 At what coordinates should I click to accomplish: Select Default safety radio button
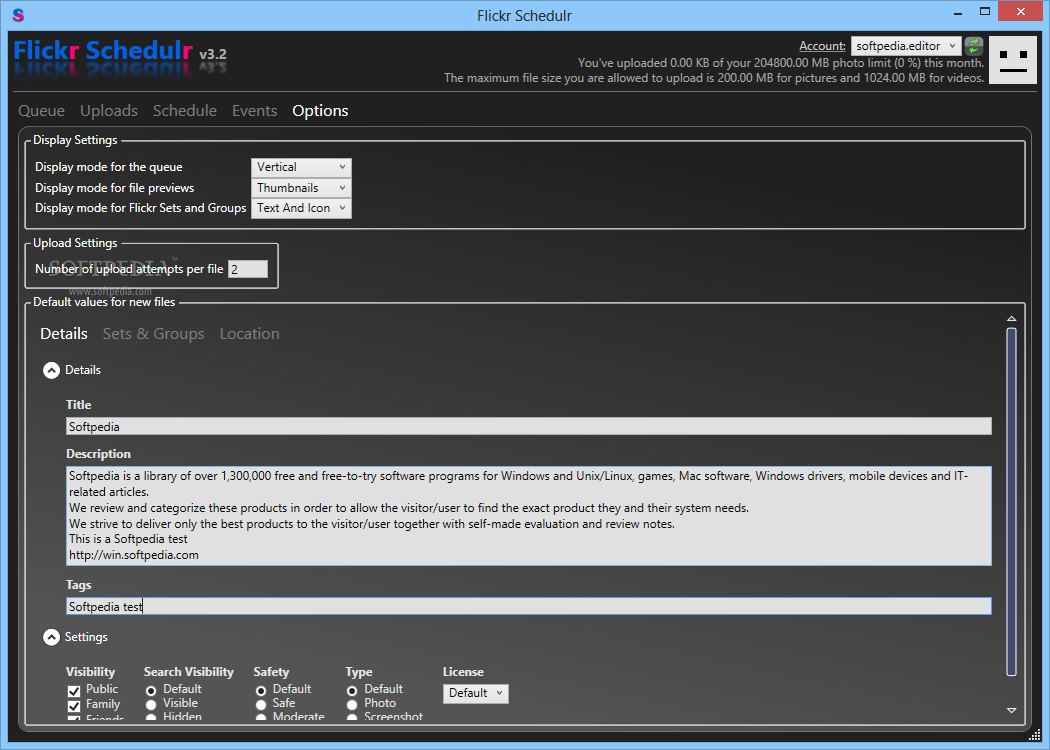(261, 691)
